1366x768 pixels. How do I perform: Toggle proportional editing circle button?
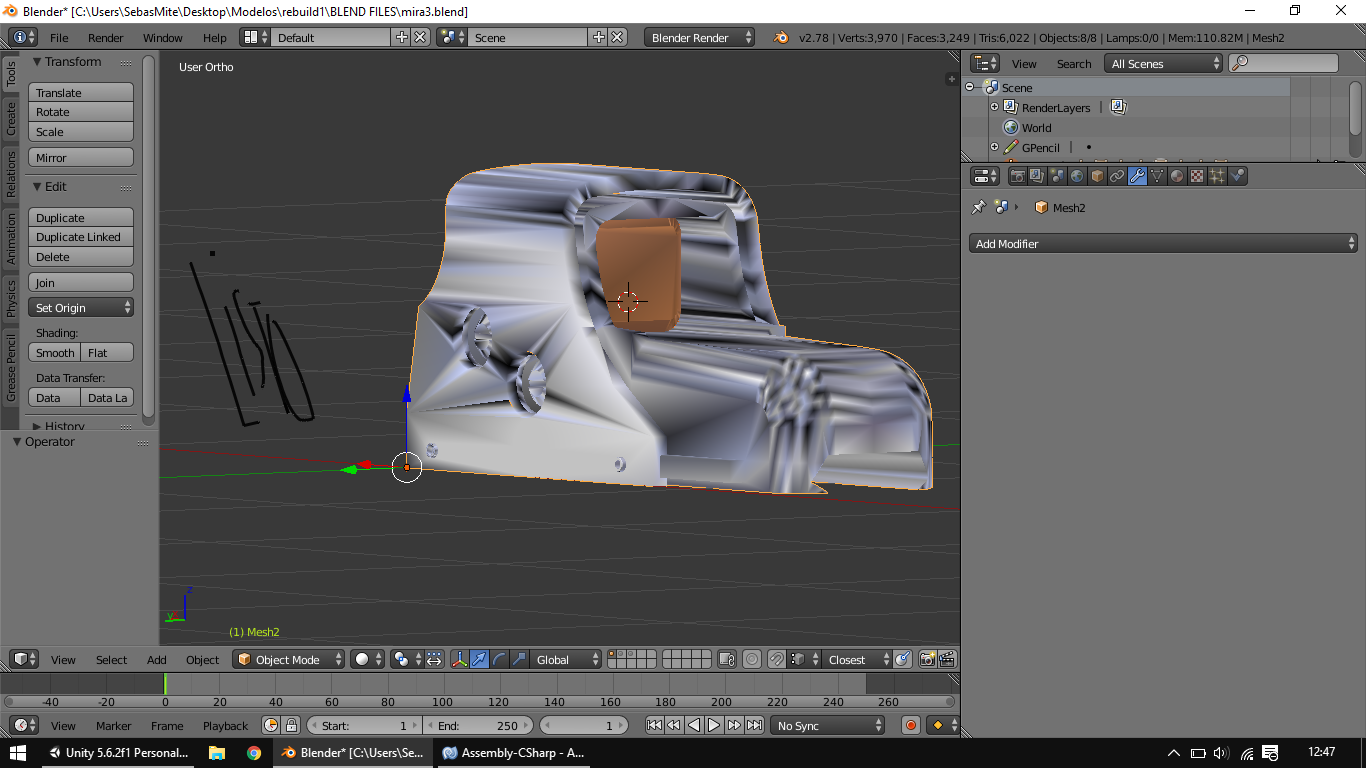tap(751, 659)
